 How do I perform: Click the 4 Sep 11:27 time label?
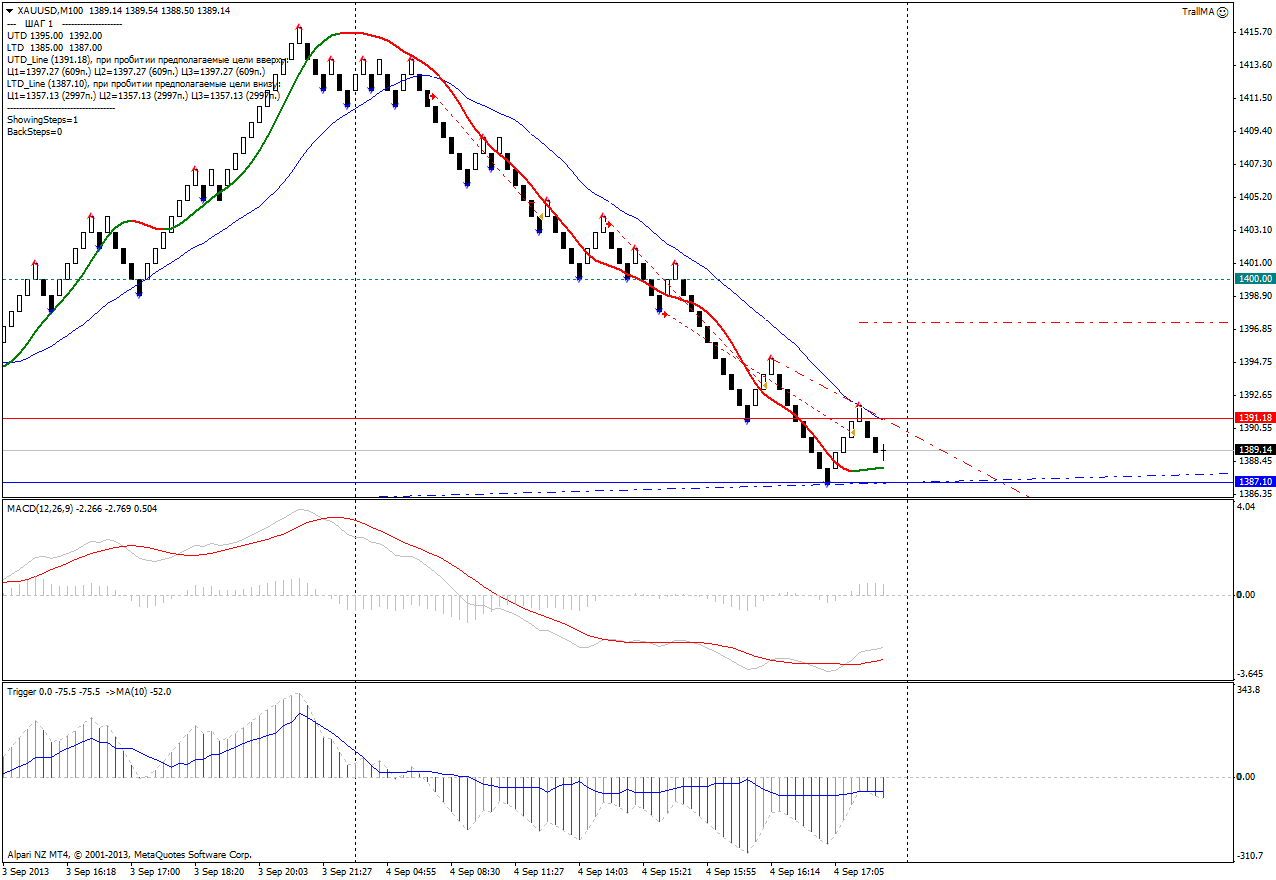539,872
